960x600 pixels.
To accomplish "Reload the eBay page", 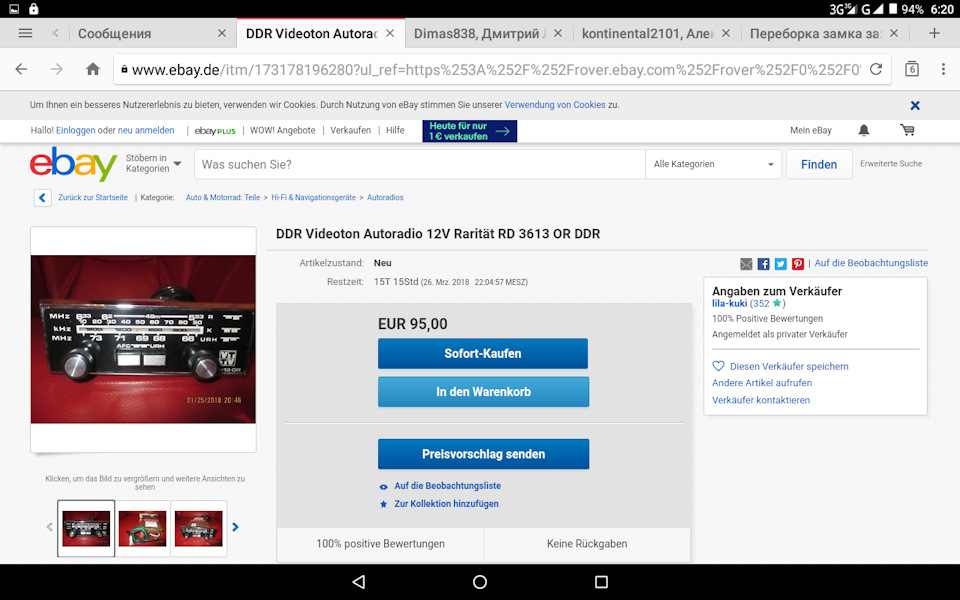I will point(876,69).
